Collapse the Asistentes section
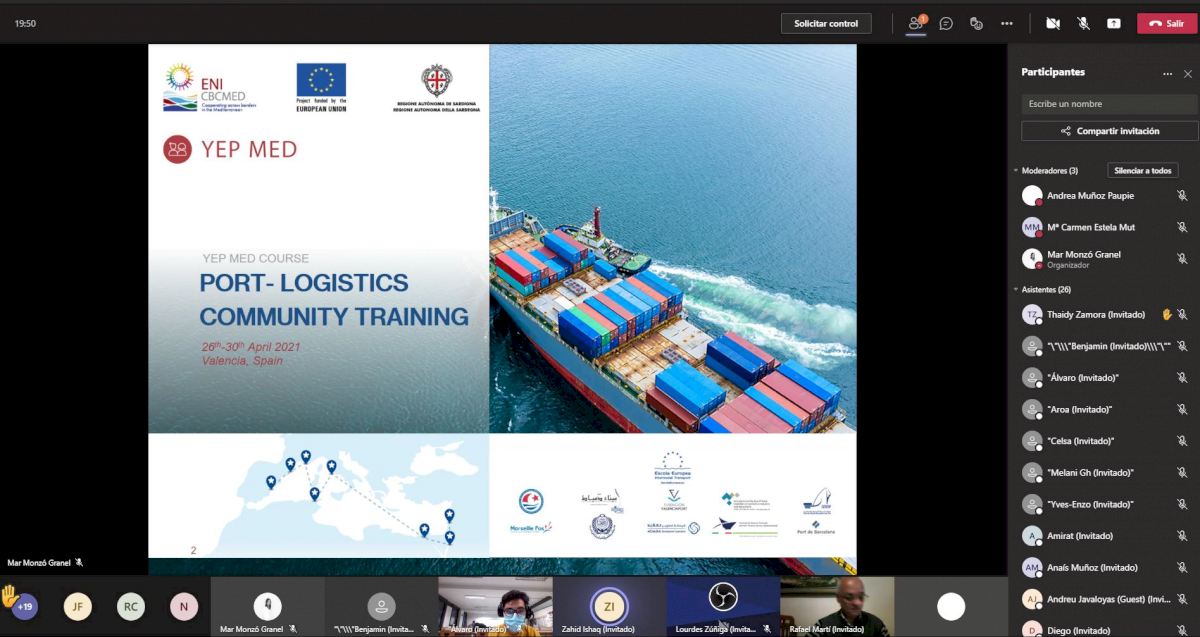Viewport: 1200px width, 637px height. tap(1016, 290)
